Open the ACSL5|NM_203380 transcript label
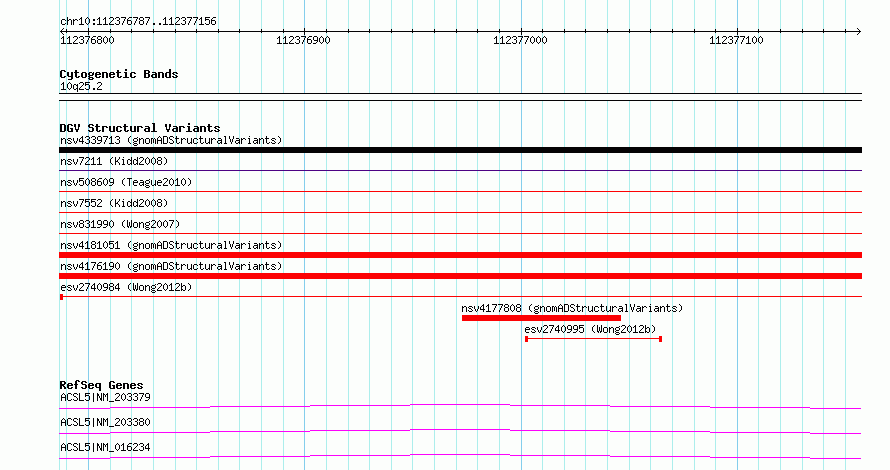This screenshot has height=470, width=890. point(105,422)
